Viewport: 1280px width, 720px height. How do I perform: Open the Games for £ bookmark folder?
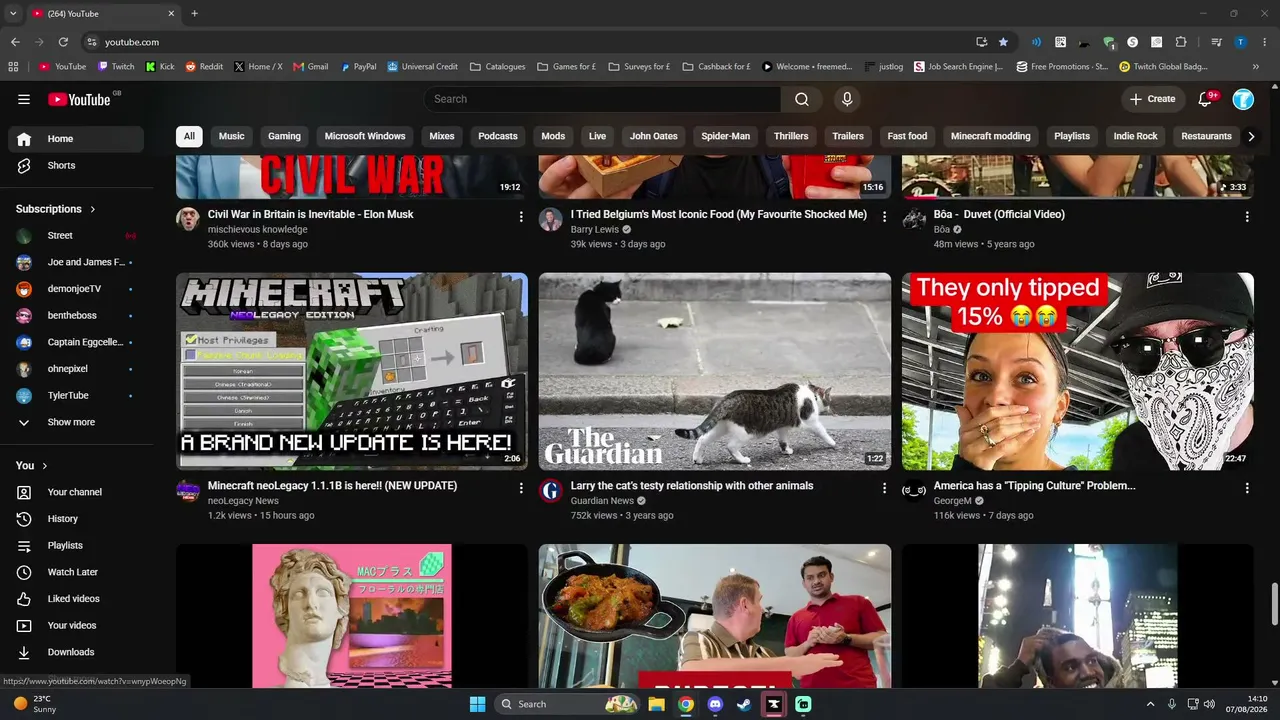(567, 67)
